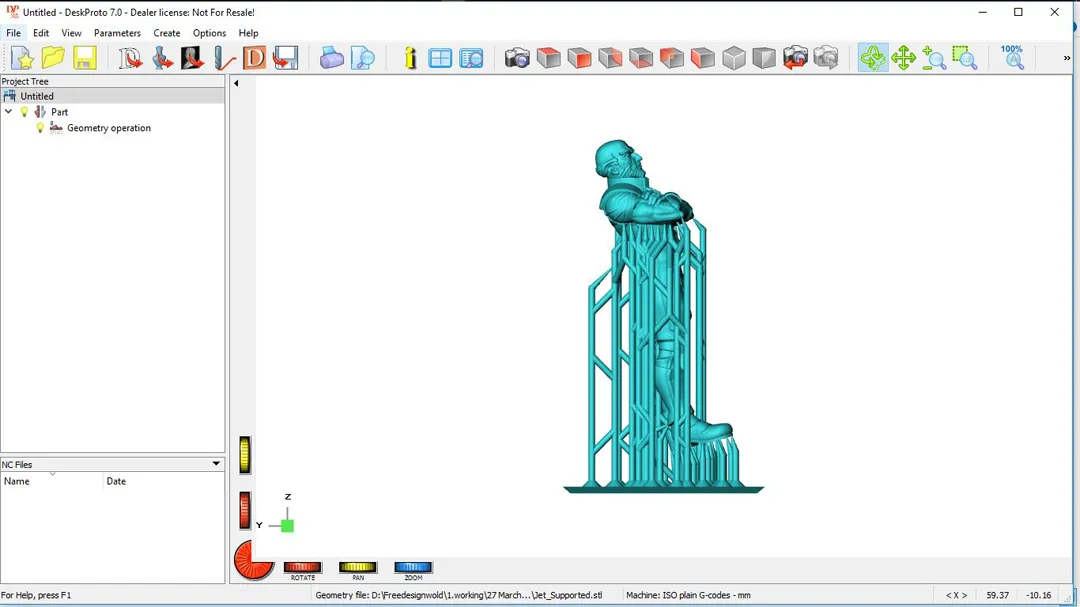Go to previous view with the red arrow camera
Image resolution: width=1080 pixels, height=607 pixels.
795,58
